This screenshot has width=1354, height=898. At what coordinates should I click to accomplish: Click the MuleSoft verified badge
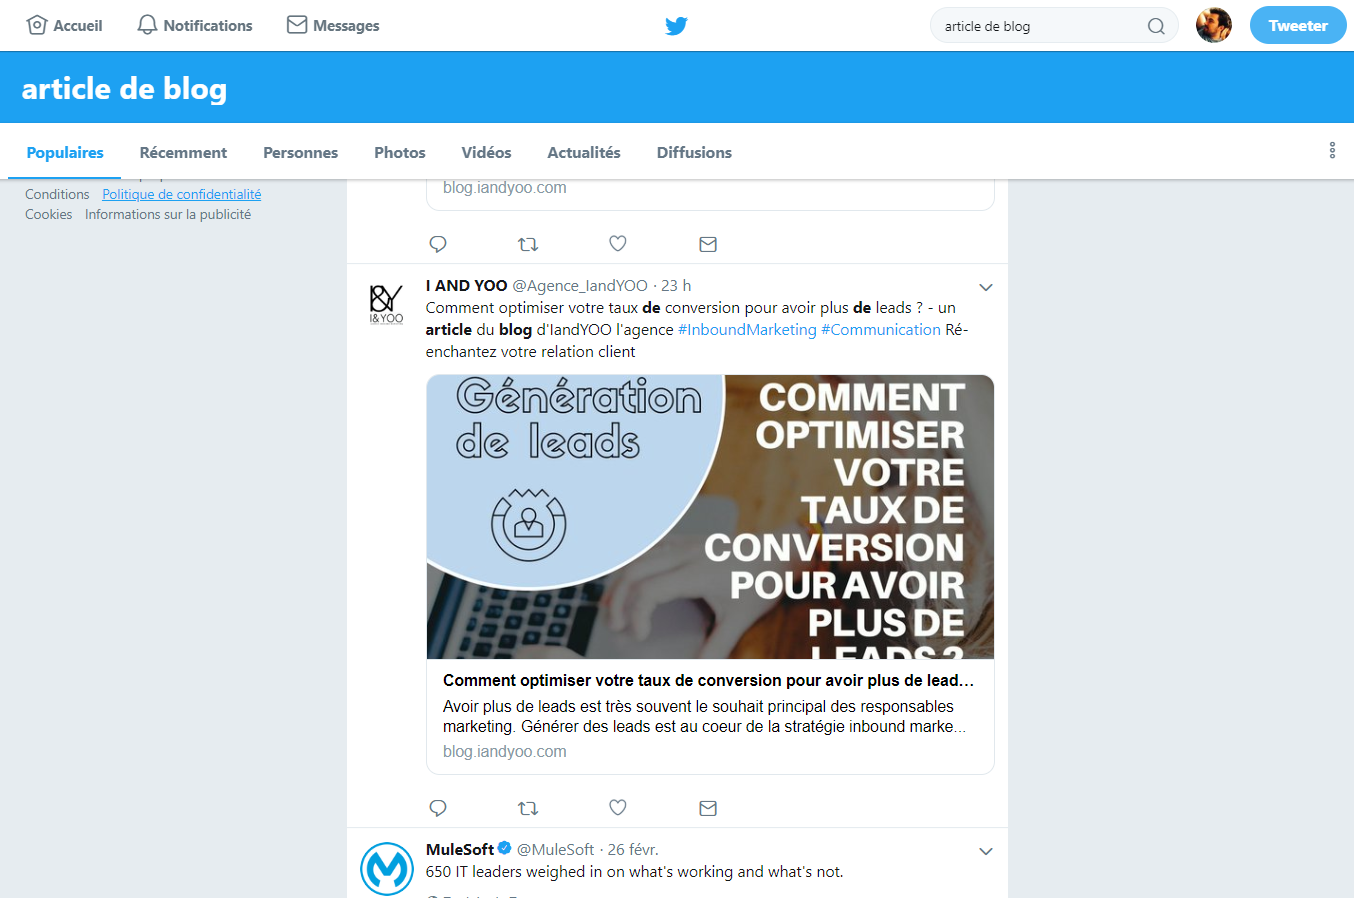pyautogui.click(x=505, y=849)
